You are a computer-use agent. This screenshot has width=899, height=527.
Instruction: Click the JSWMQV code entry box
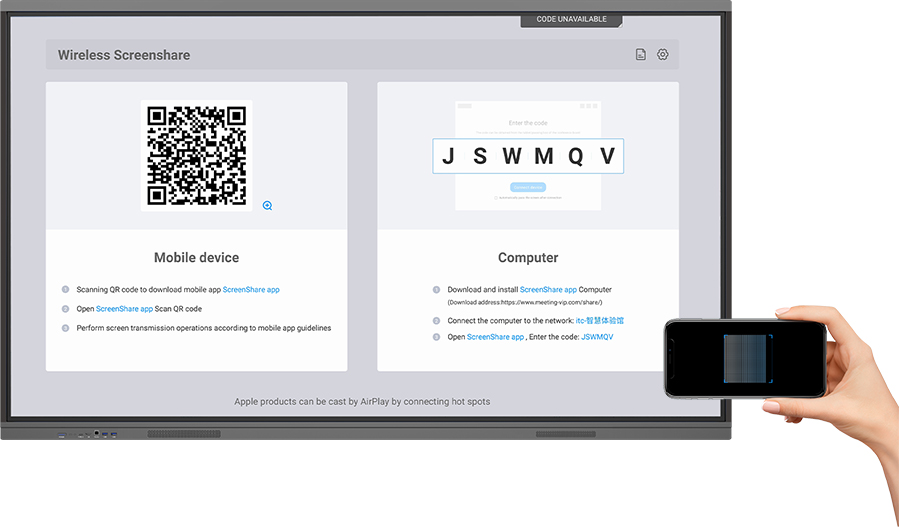tap(528, 156)
